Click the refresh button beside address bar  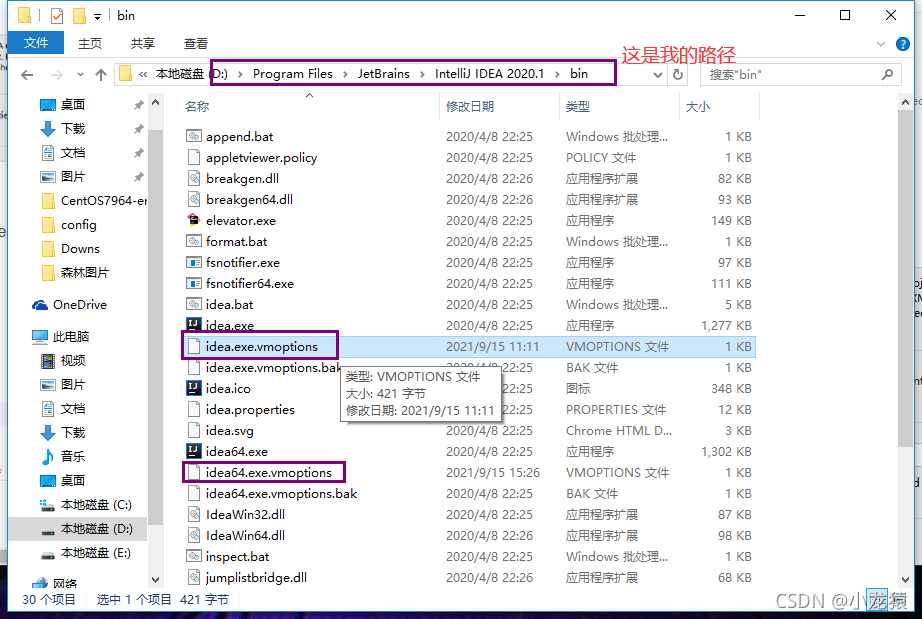678,75
